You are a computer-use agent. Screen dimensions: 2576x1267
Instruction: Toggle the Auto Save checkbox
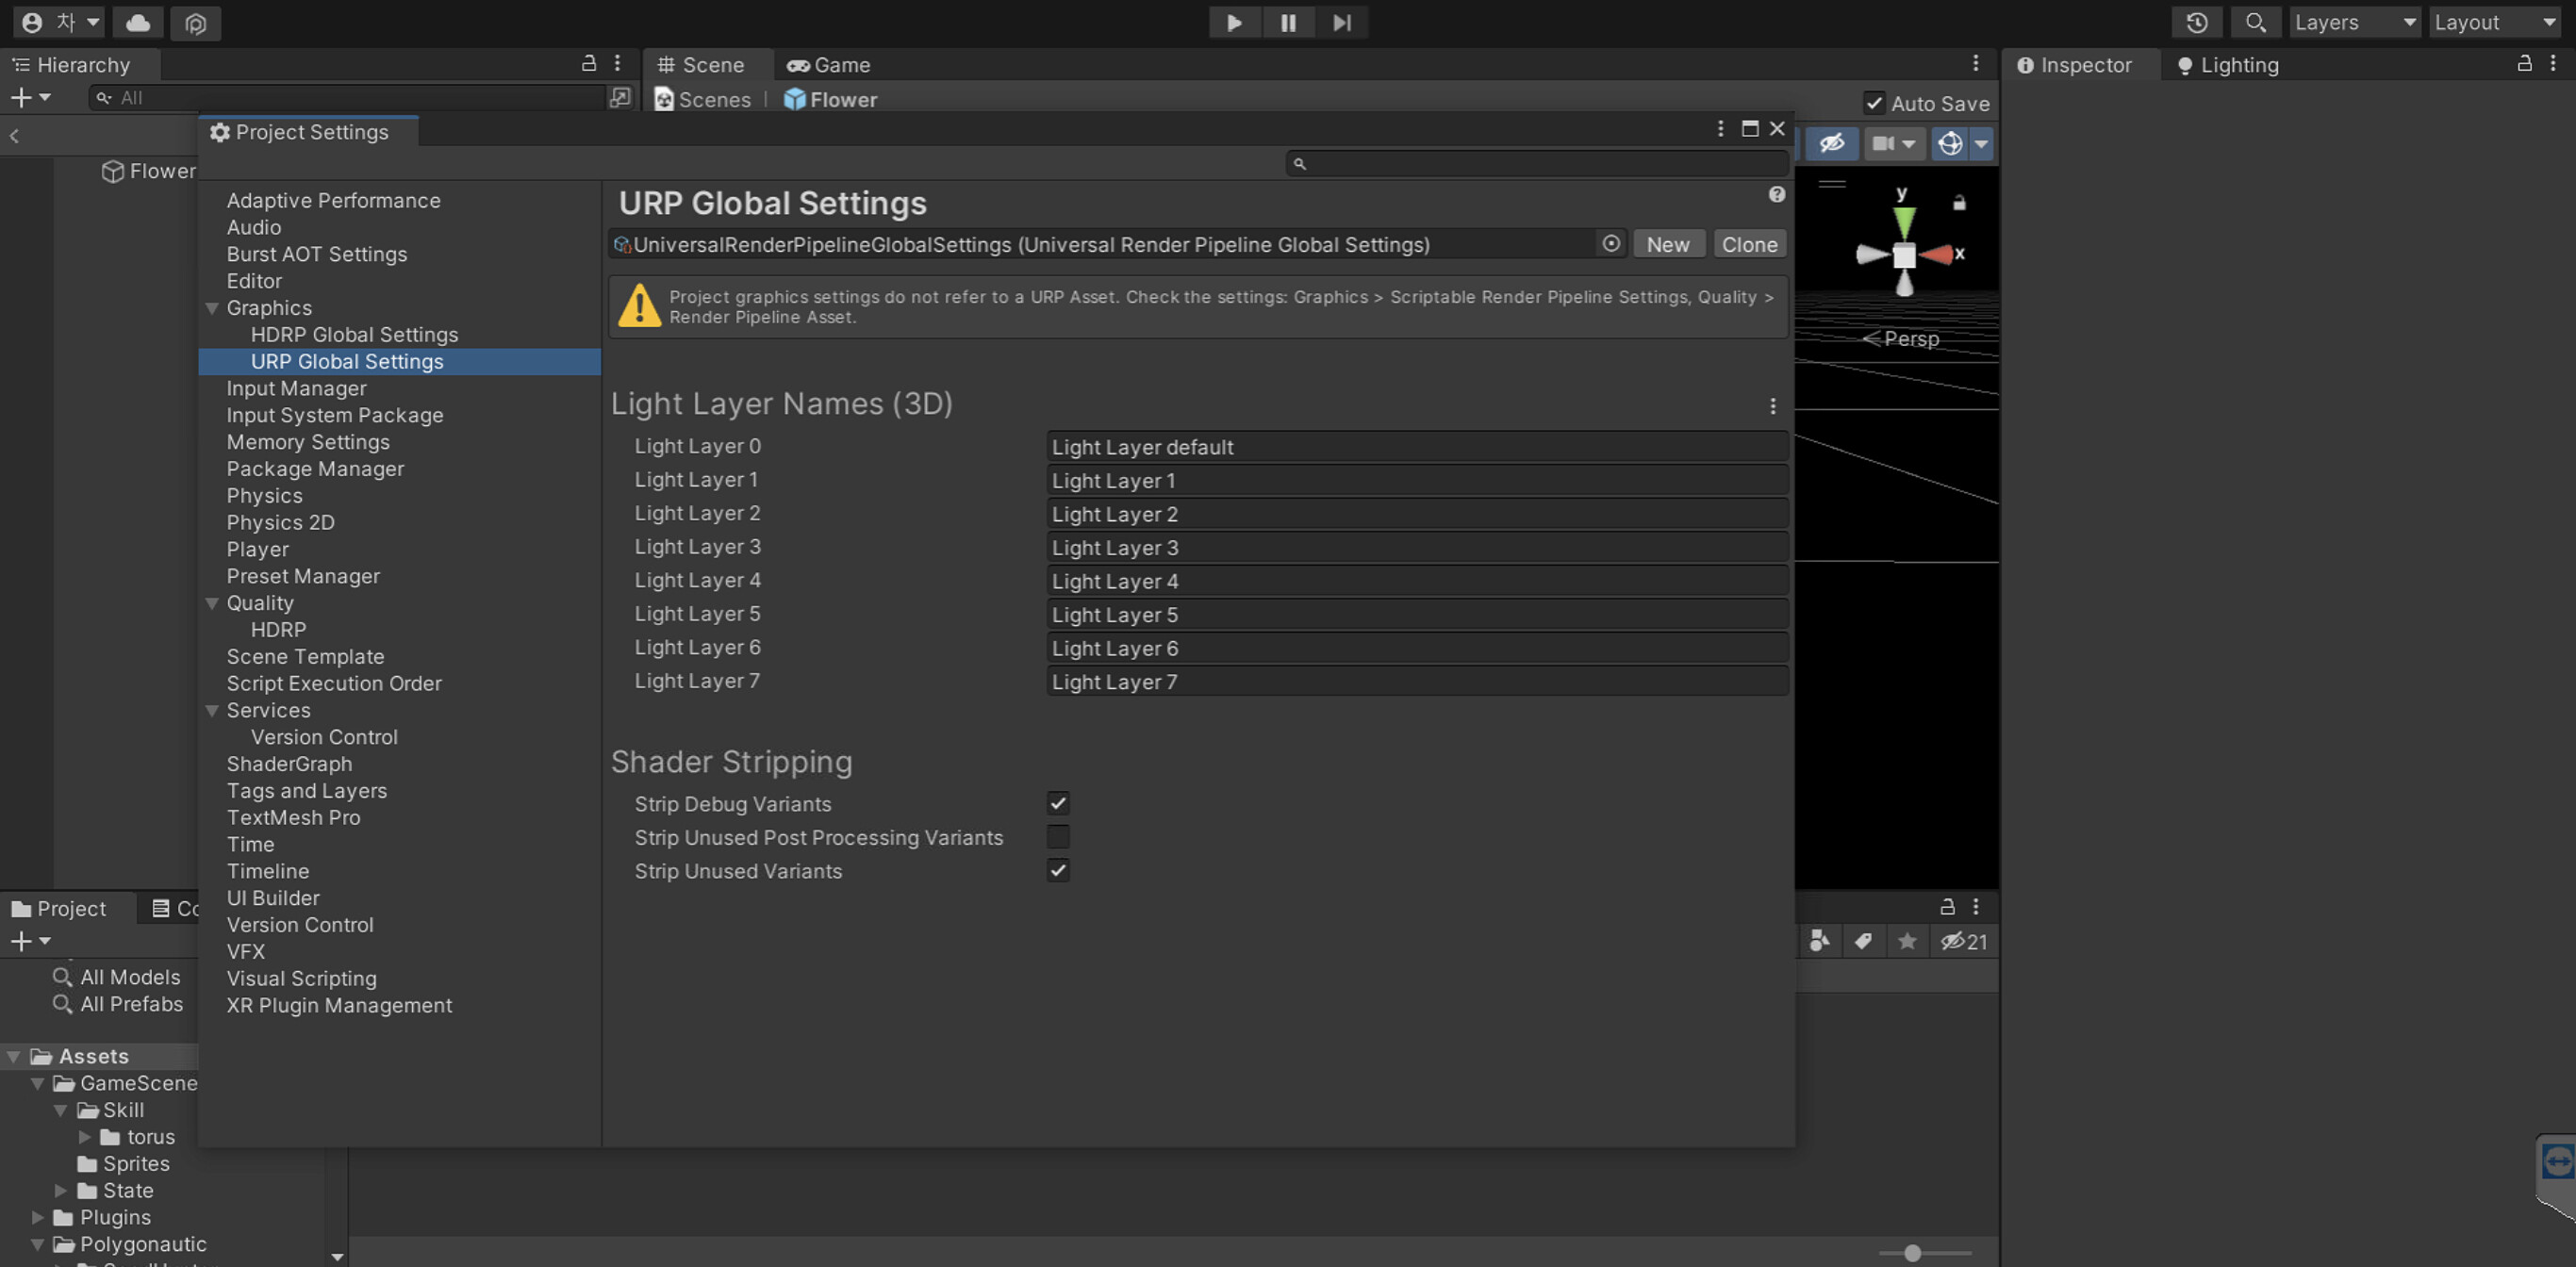pos(1876,103)
